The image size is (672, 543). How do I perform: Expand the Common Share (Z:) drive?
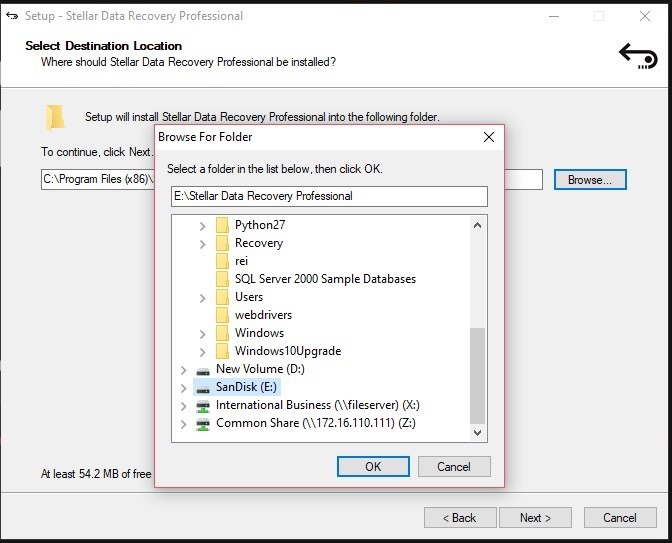(183, 424)
